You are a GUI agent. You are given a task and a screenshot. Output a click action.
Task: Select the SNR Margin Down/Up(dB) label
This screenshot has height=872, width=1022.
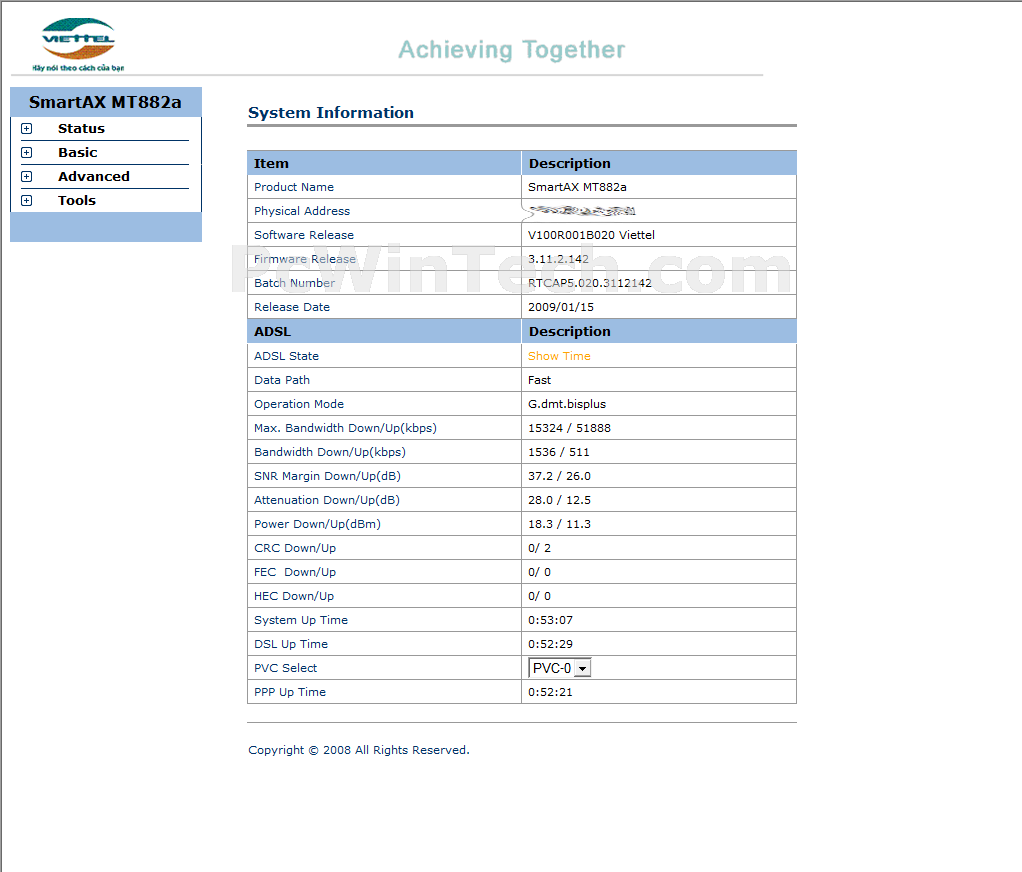328,476
